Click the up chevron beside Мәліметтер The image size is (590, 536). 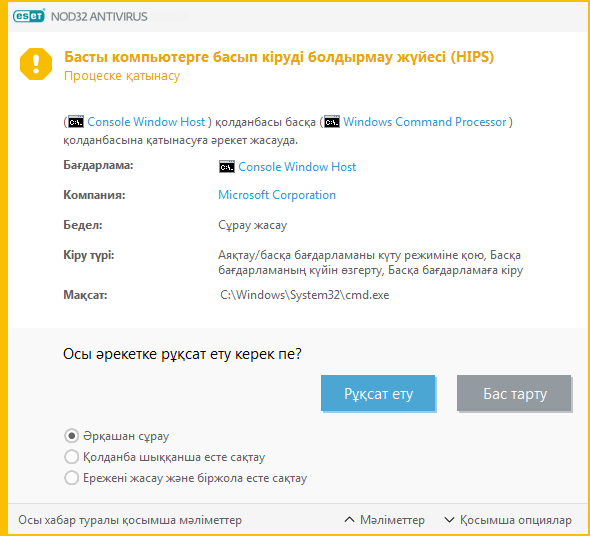click(x=349, y=520)
